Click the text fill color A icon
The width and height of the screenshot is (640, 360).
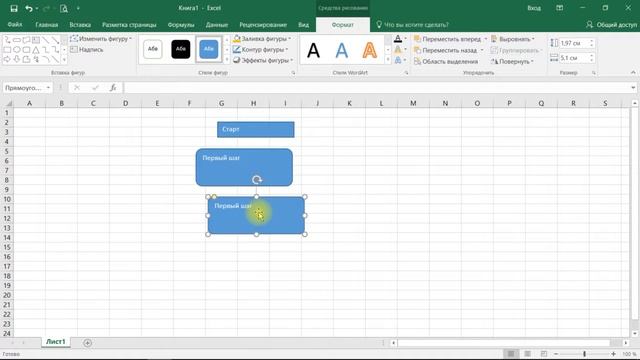[398, 39]
